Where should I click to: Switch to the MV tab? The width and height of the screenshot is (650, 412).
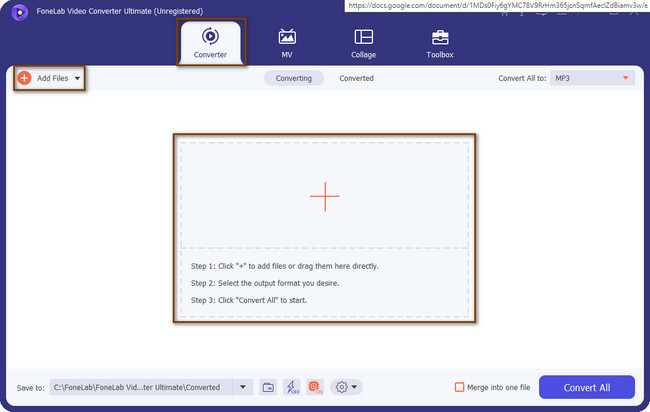pyautogui.click(x=286, y=42)
